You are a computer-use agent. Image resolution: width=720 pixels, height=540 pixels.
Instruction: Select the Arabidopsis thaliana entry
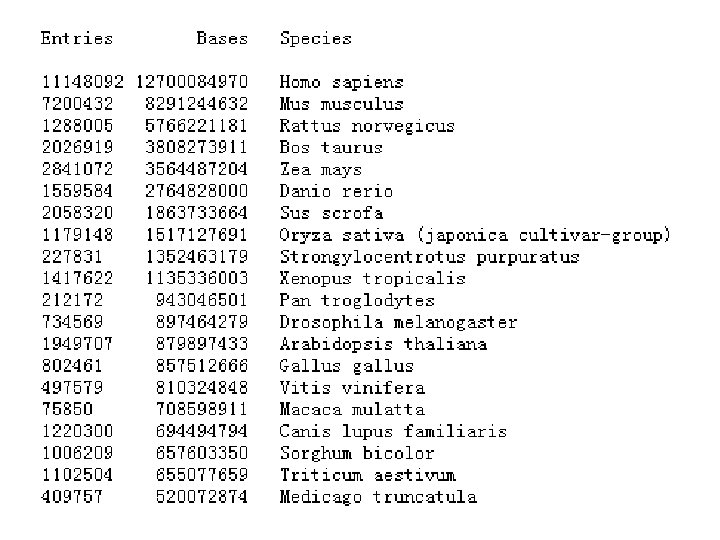[383, 344]
